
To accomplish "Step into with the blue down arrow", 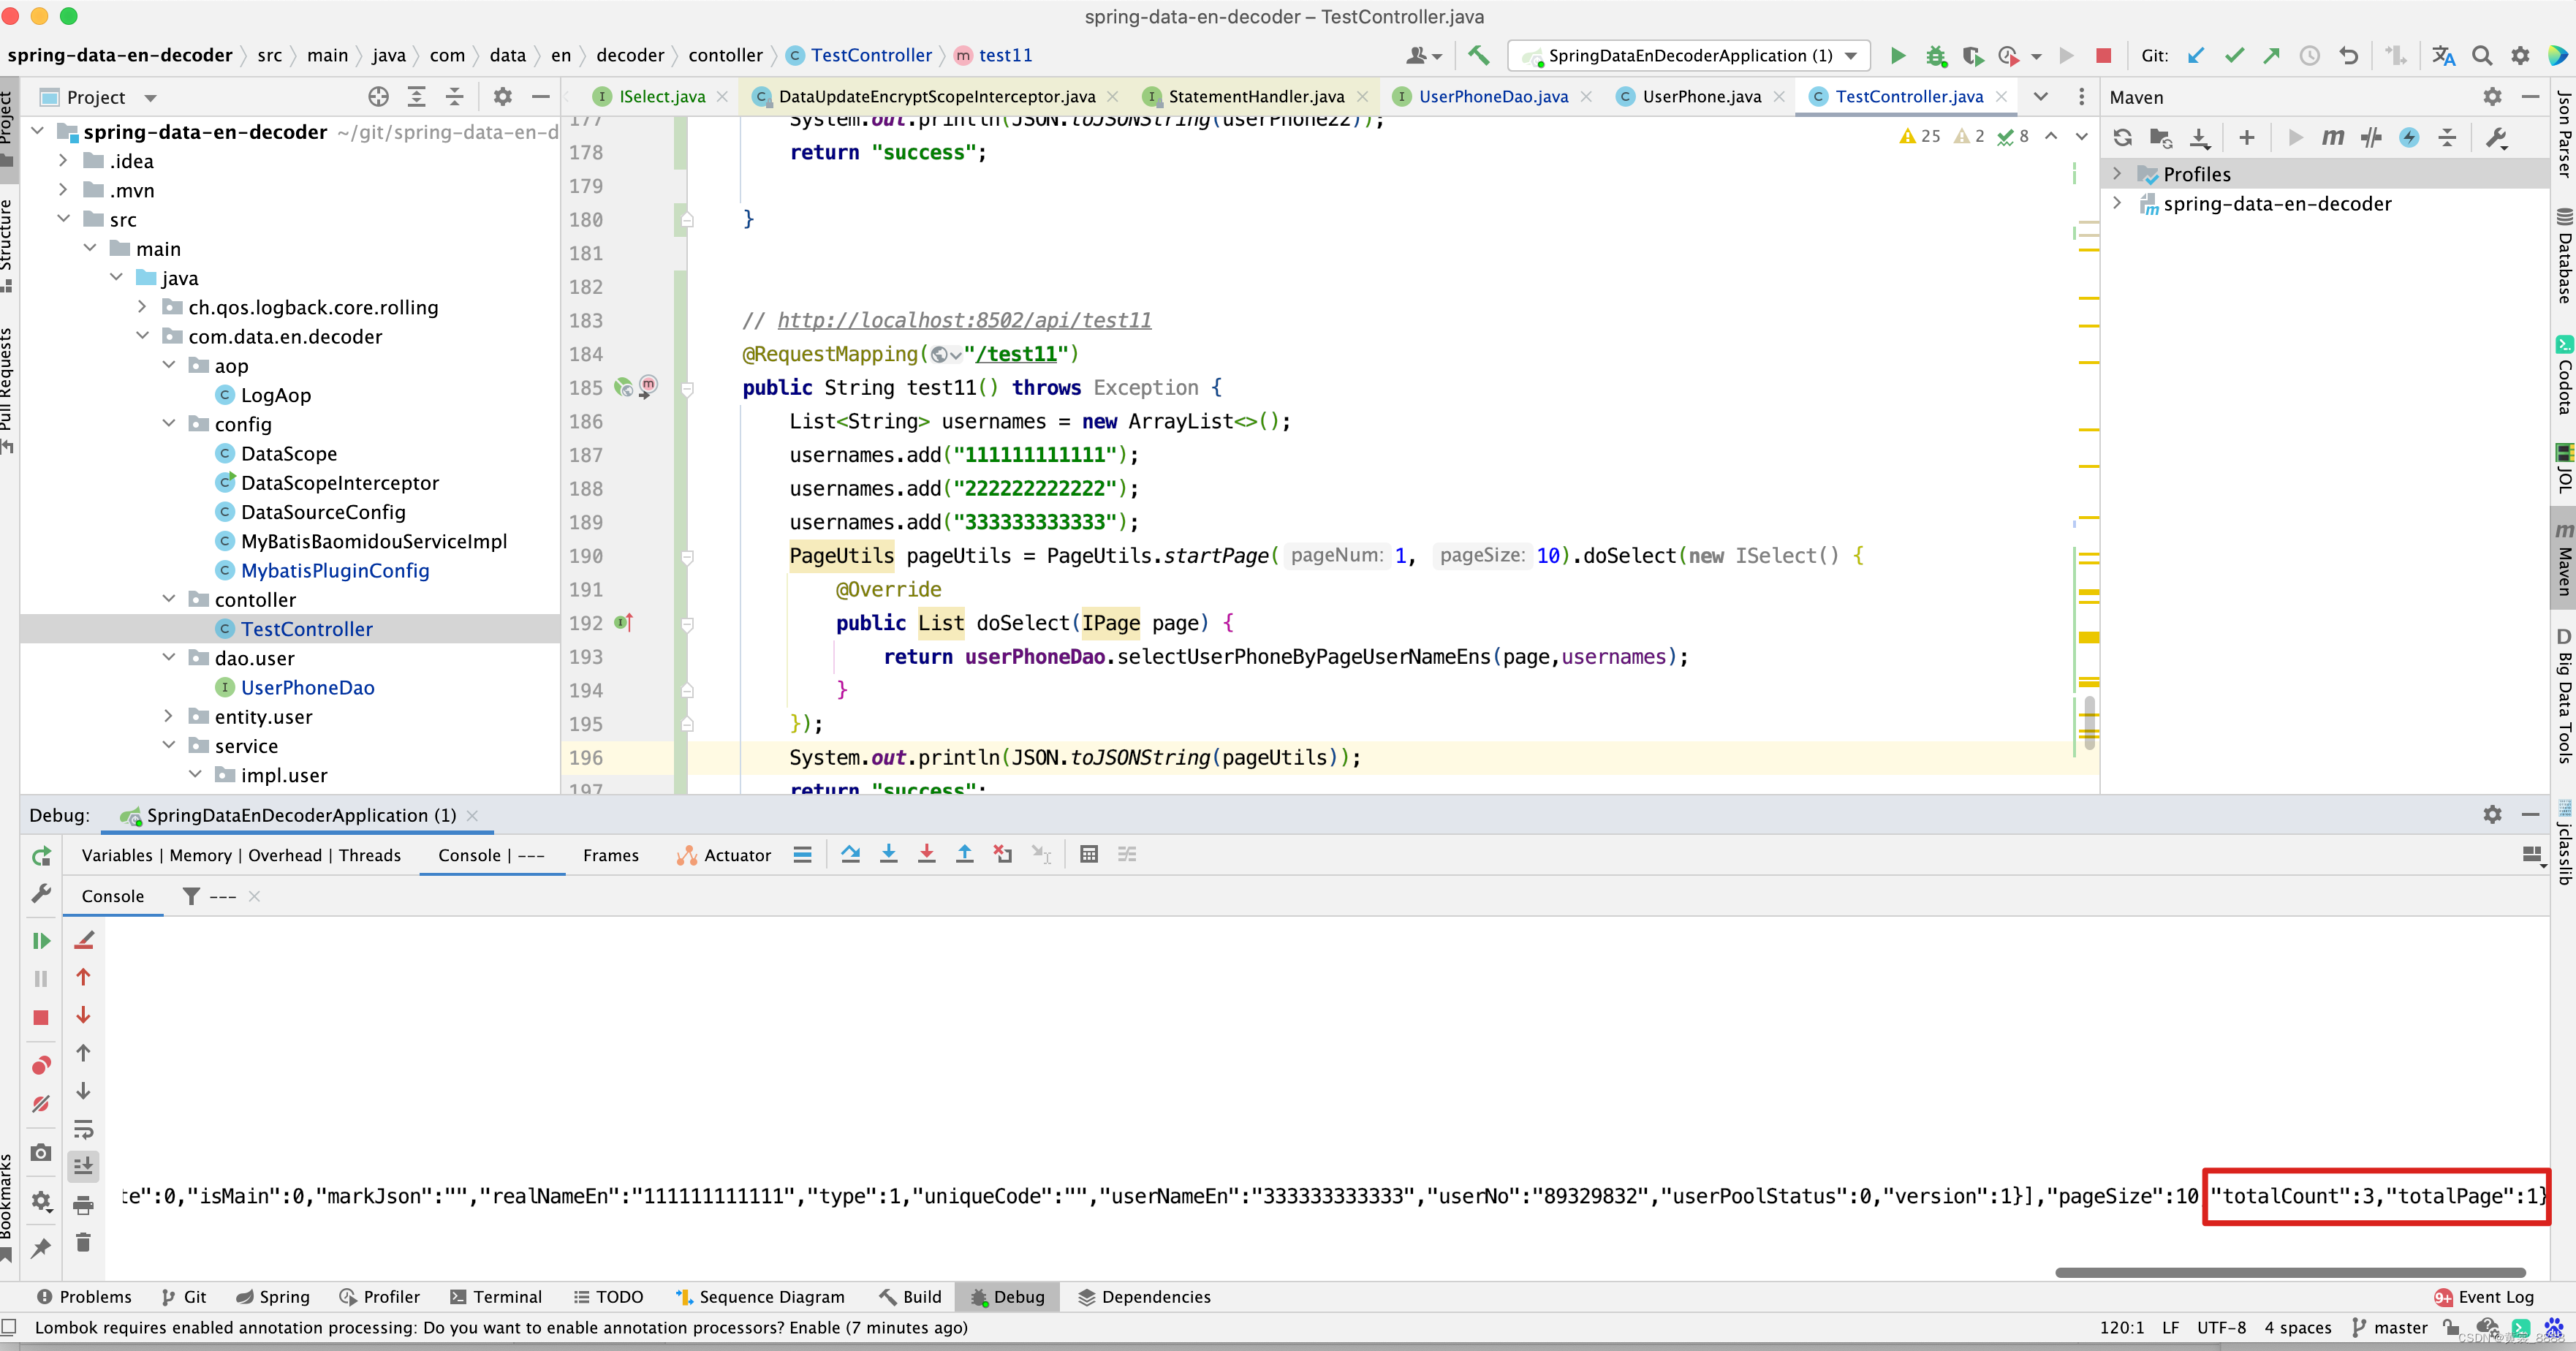I will [x=888, y=855].
